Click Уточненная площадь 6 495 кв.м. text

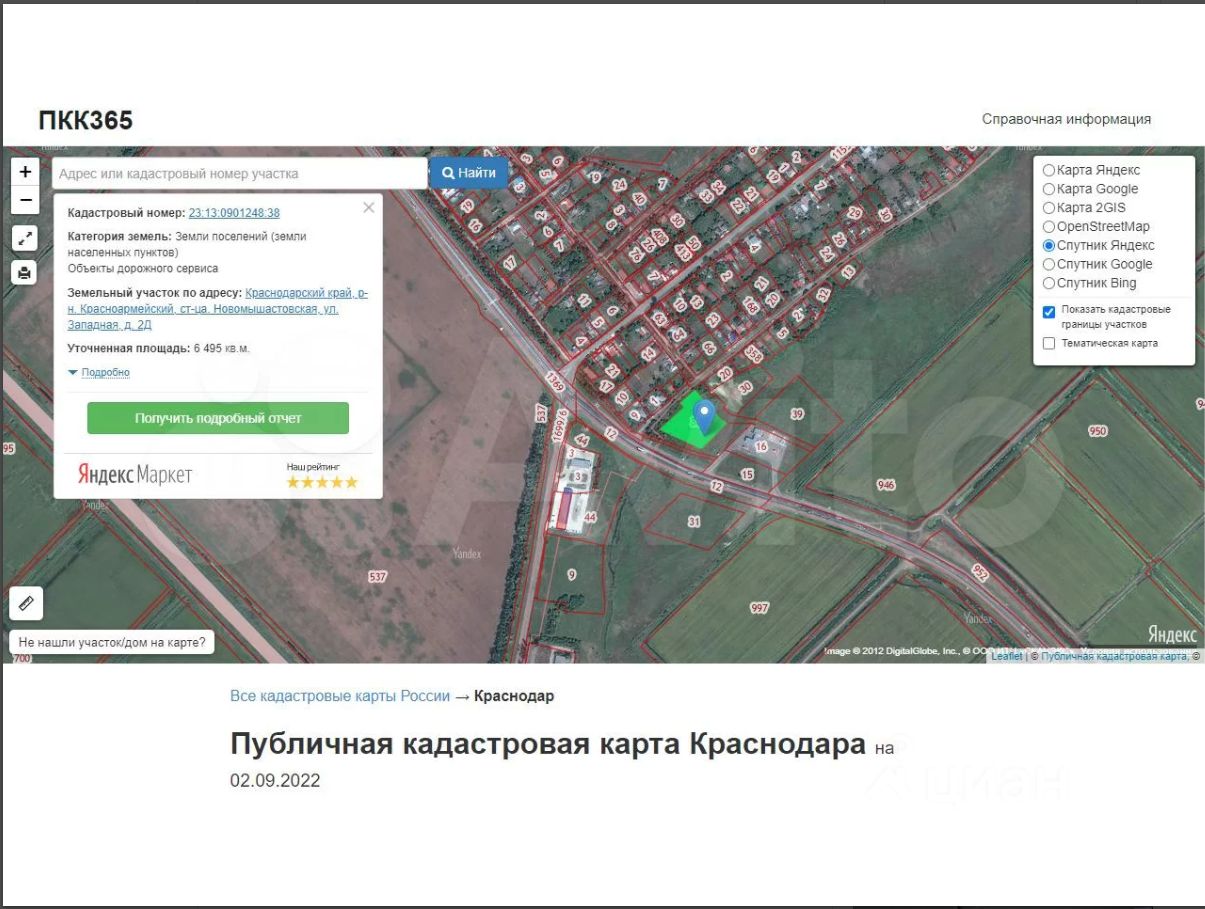[159, 348]
